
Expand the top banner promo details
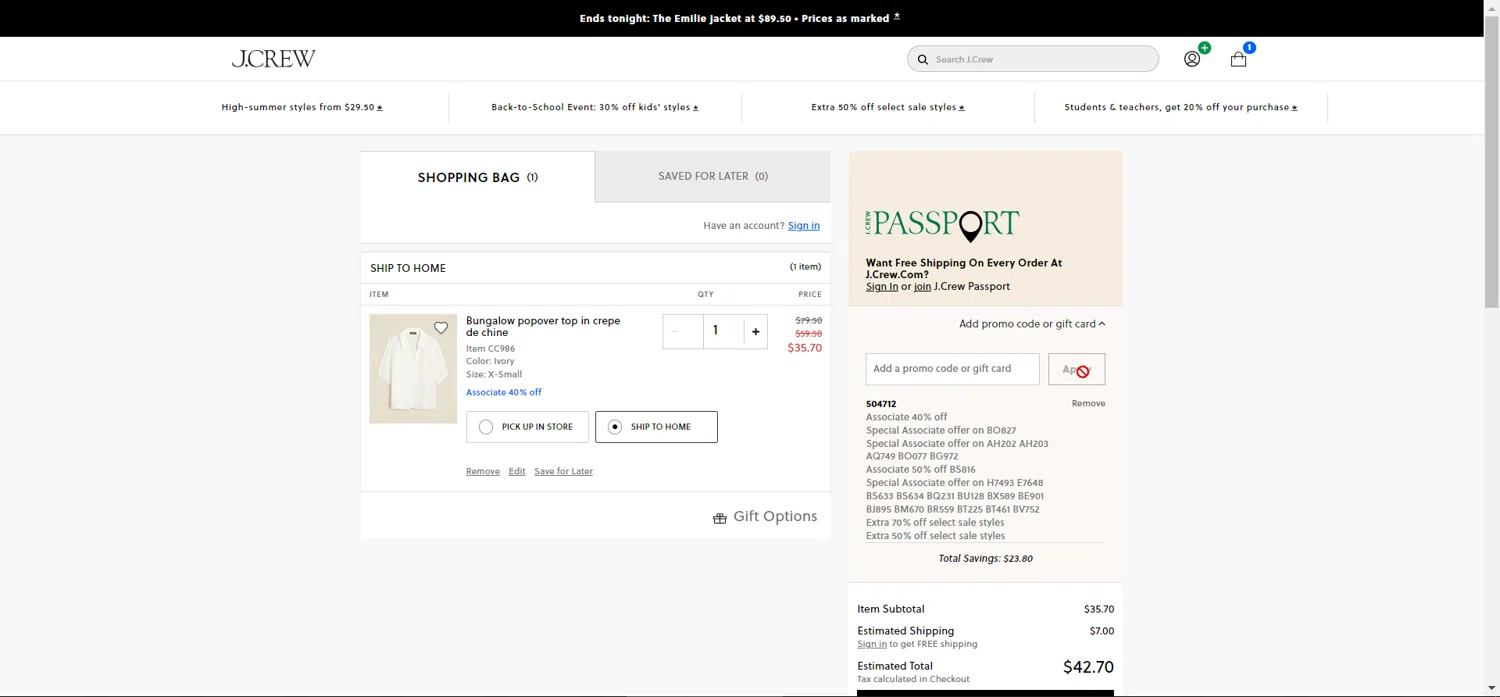pos(897,17)
